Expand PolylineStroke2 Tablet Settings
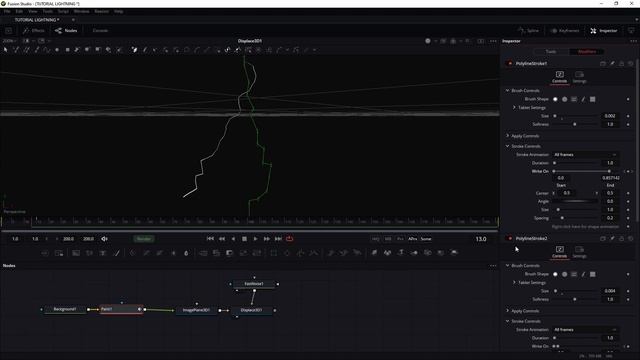640x360 pixels. tap(514, 282)
